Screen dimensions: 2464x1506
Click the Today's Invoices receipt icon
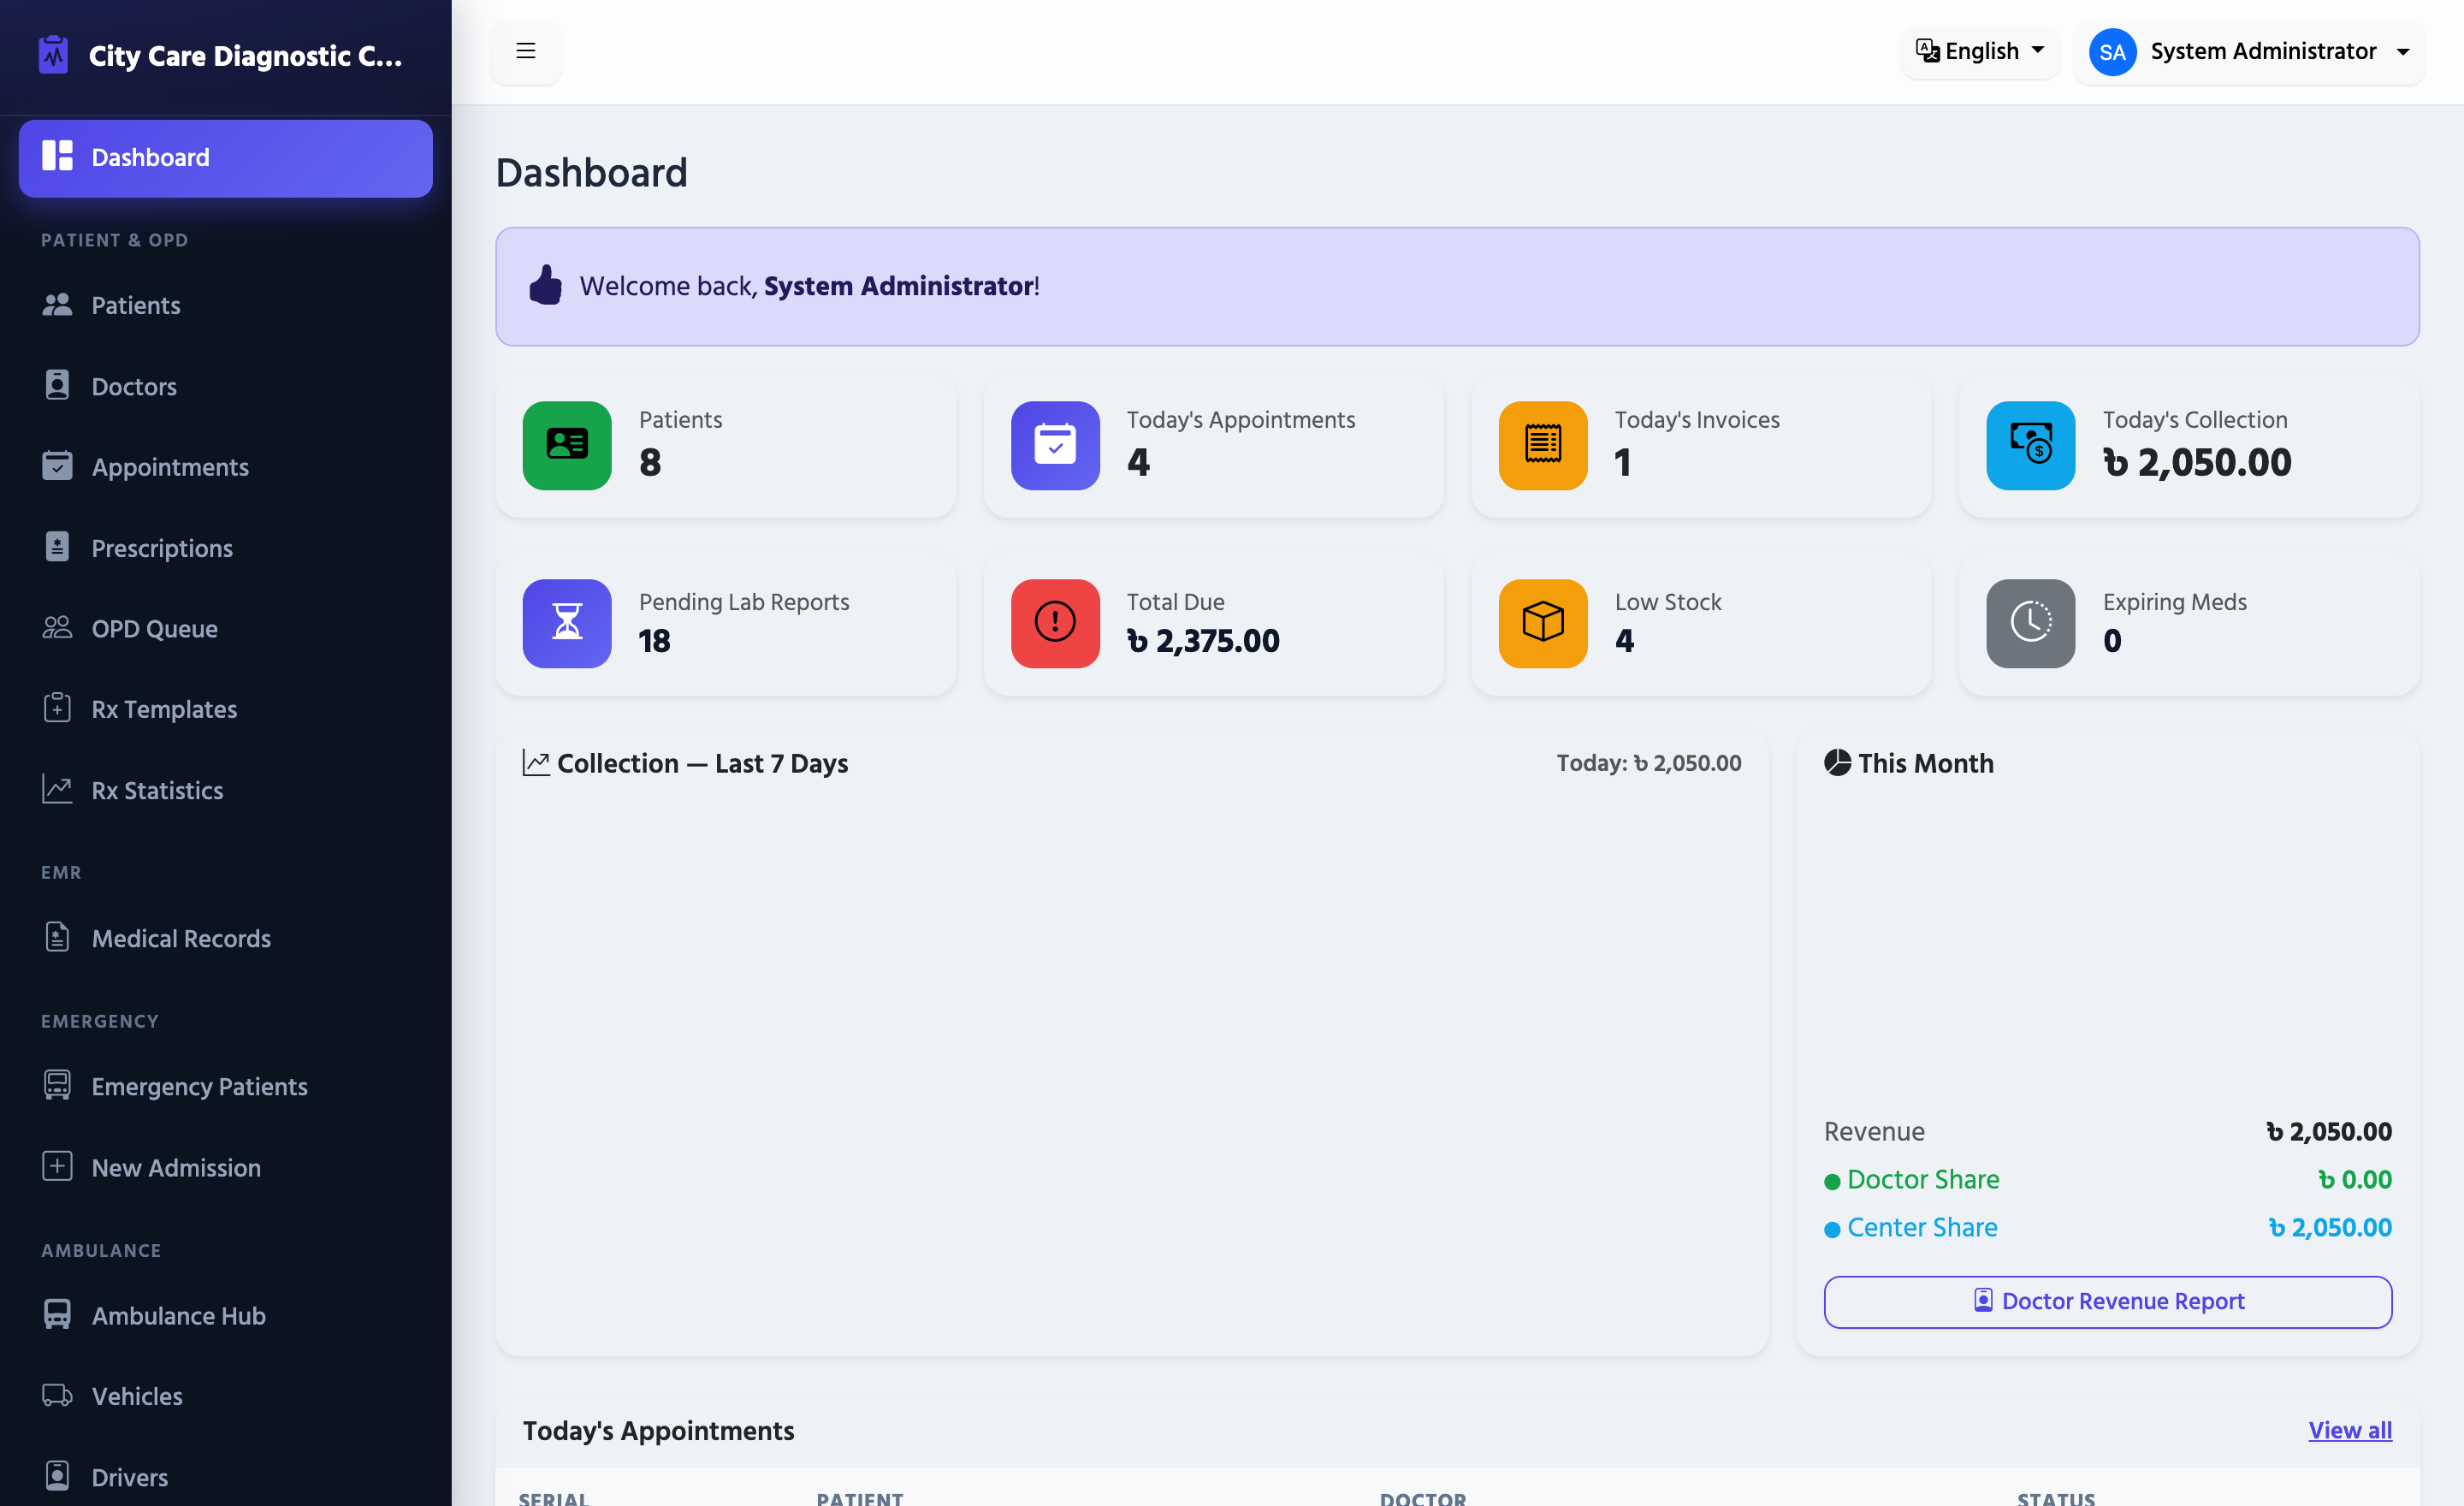pyautogui.click(x=1543, y=445)
